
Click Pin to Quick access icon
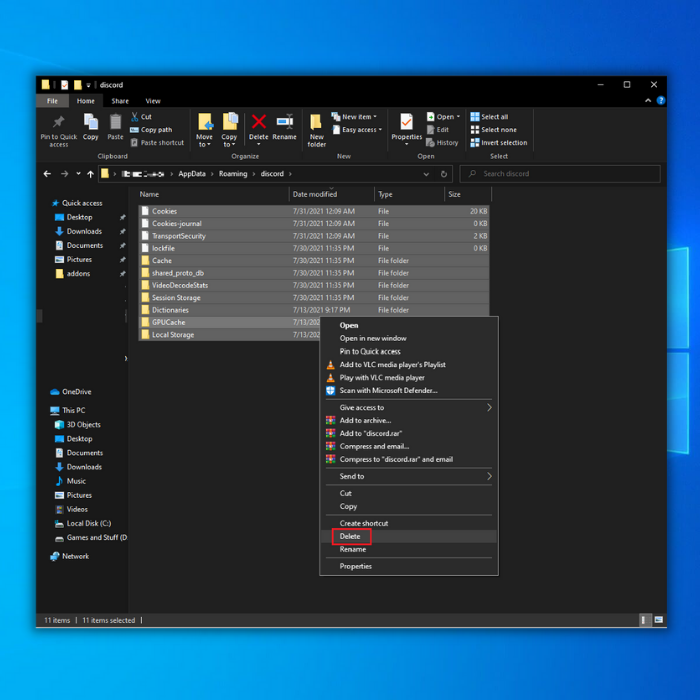59,126
